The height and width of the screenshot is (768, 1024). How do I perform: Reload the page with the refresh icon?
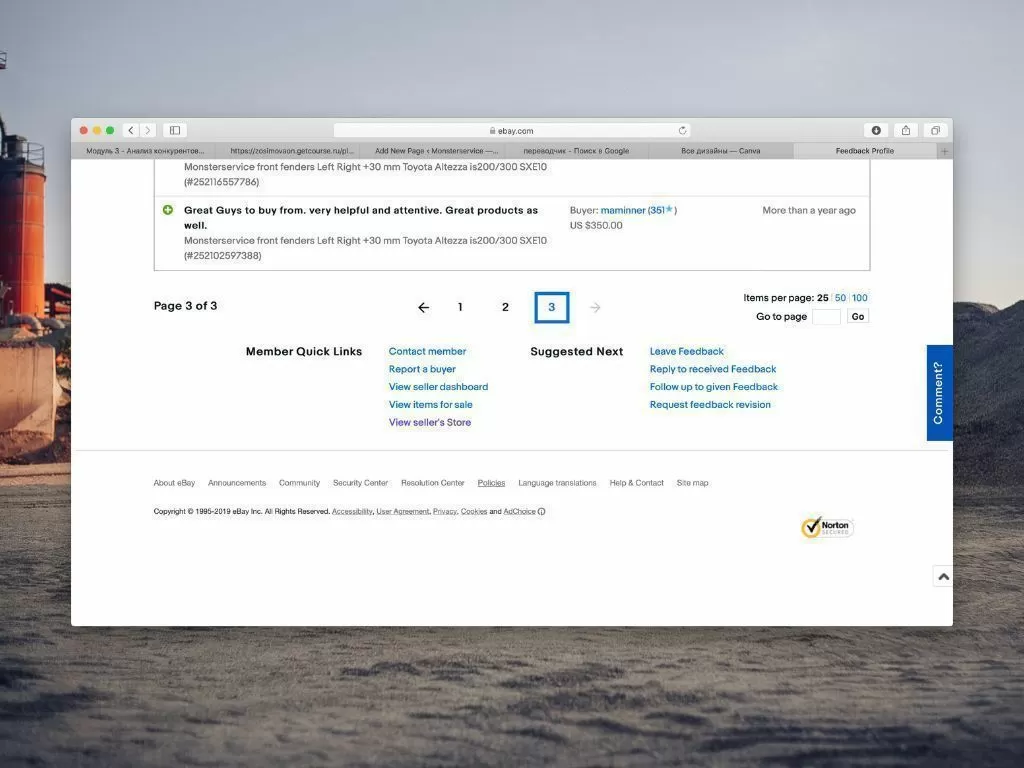[682, 130]
